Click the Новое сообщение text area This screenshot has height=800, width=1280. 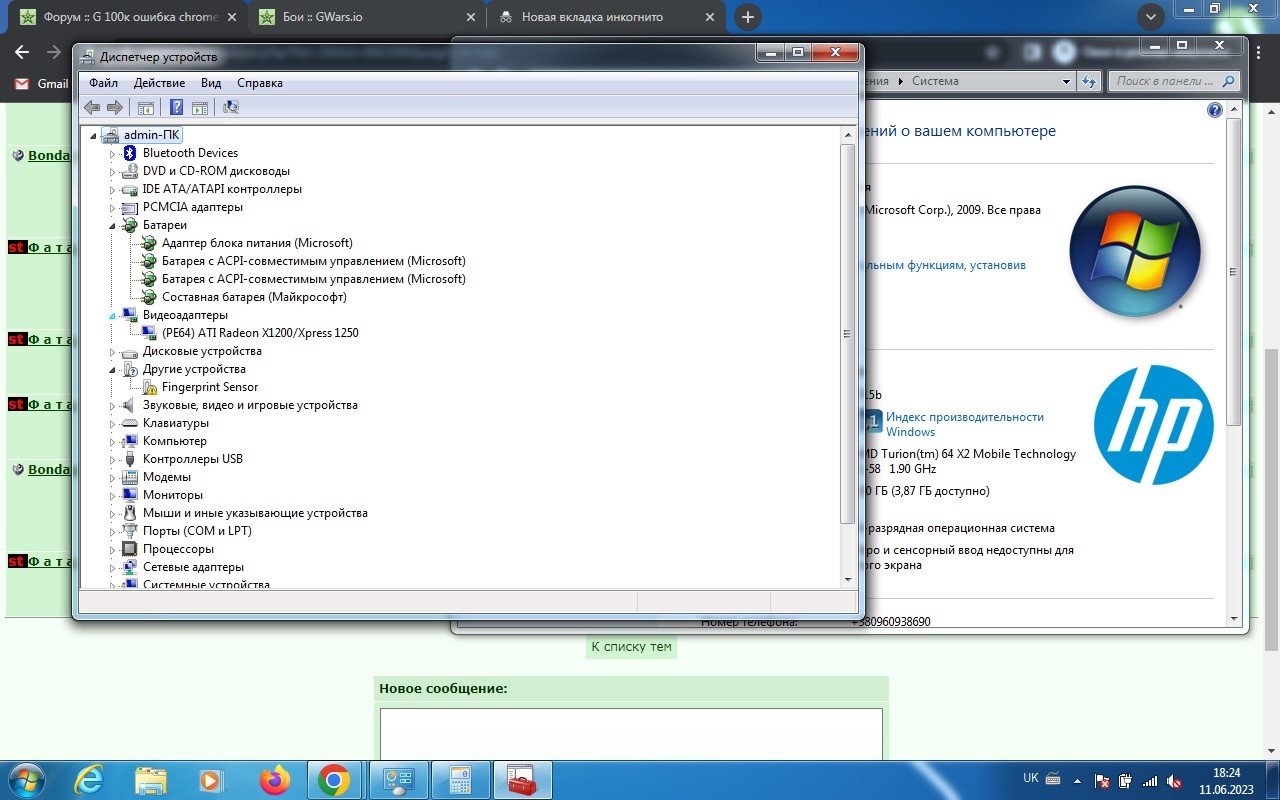pyautogui.click(x=631, y=734)
